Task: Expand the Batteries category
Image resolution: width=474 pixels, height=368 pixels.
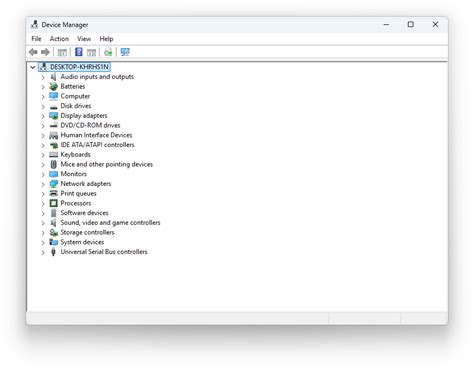Action: pos(43,87)
